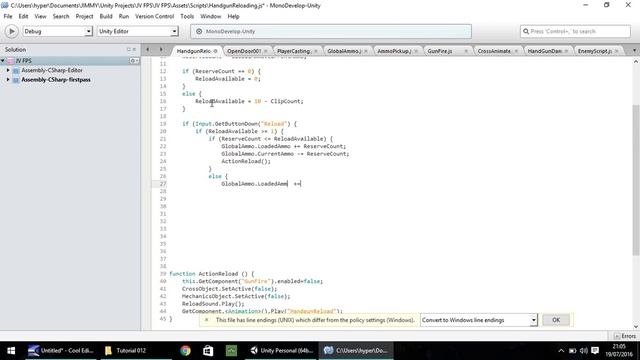This screenshot has width=640, height=360.
Task: Click the line endings warning icon
Action: tap(207, 320)
